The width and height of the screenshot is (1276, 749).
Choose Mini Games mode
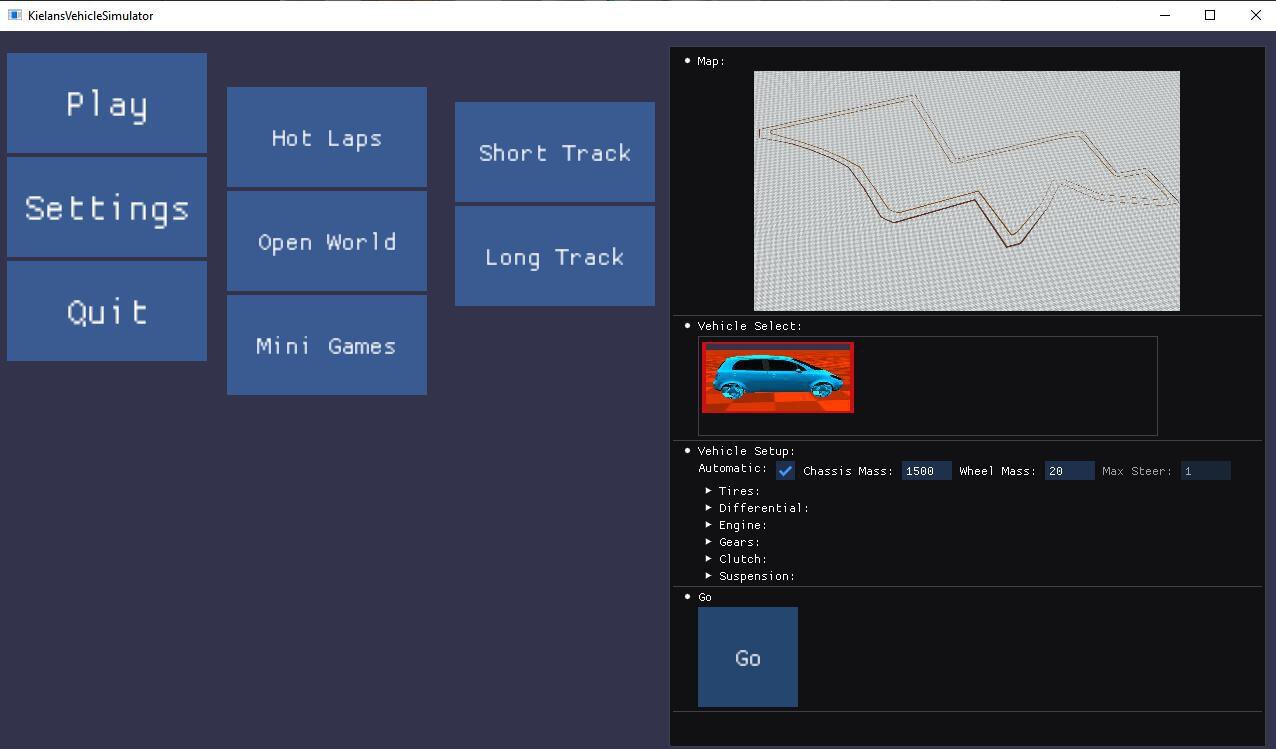[327, 345]
